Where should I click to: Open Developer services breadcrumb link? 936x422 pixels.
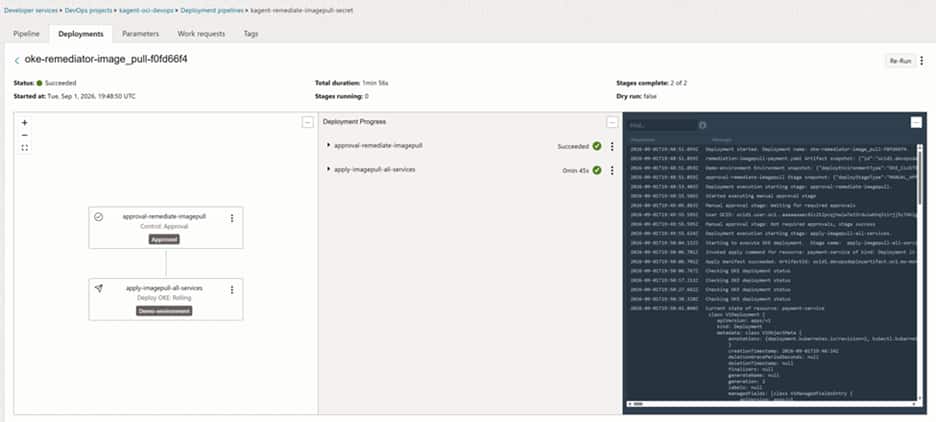[29, 11]
